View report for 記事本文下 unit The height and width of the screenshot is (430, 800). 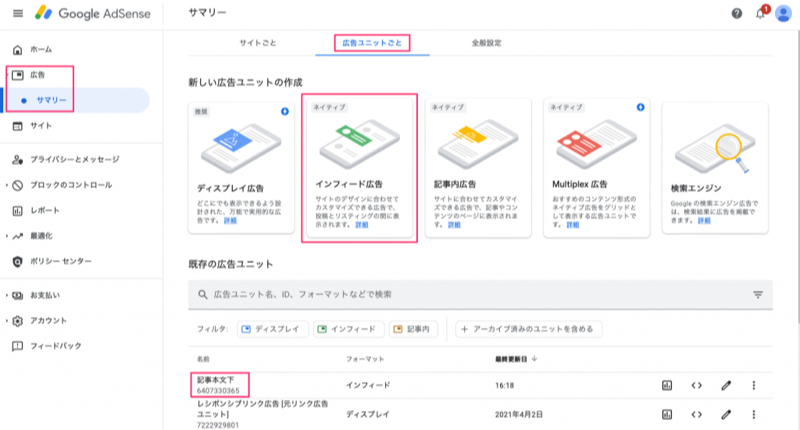click(667, 385)
